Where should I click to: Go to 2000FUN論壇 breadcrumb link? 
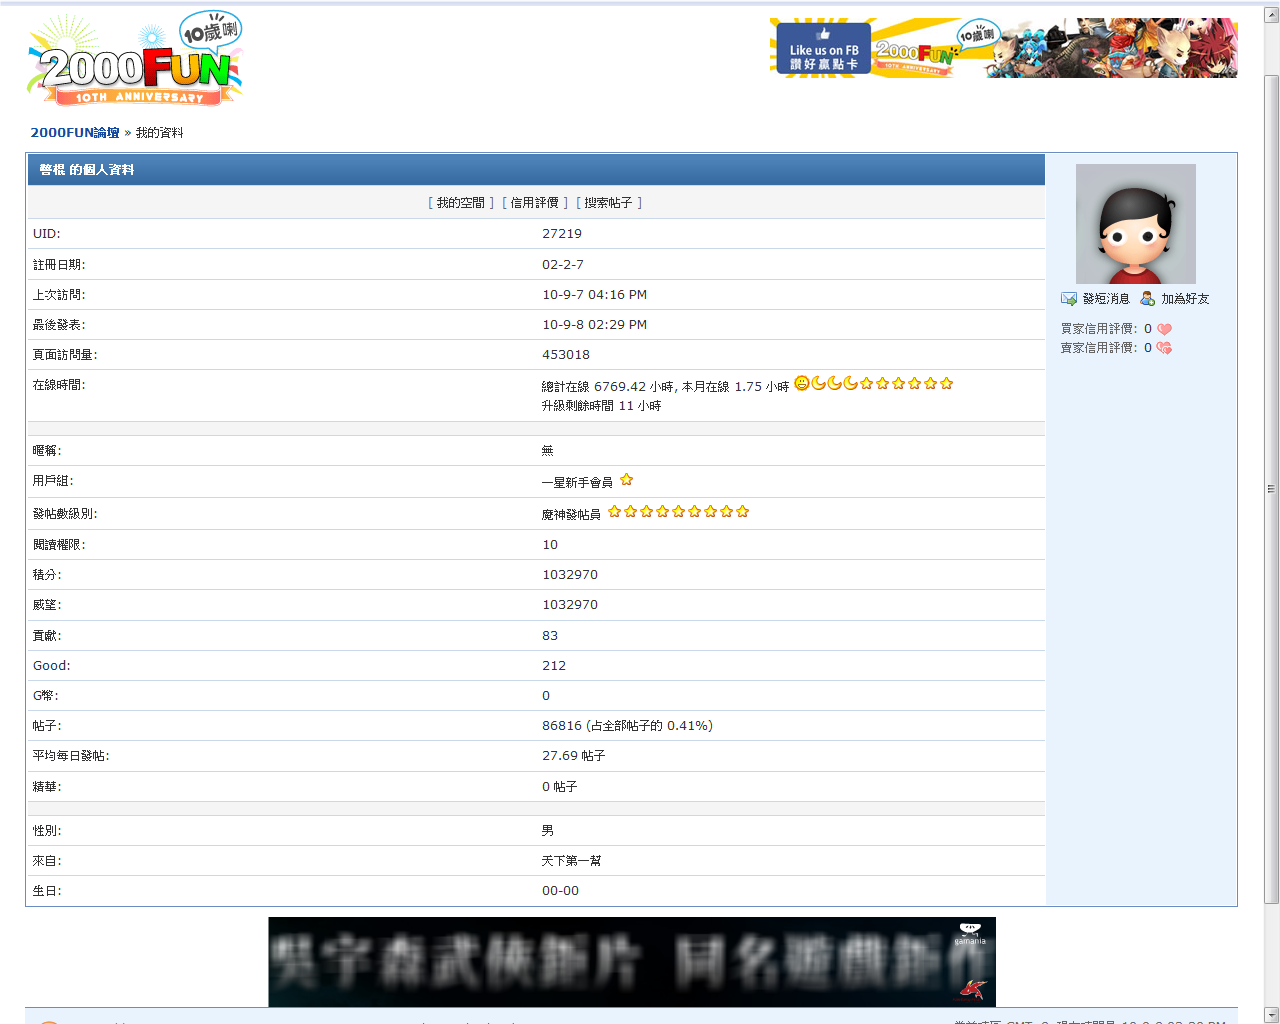(75, 133)
